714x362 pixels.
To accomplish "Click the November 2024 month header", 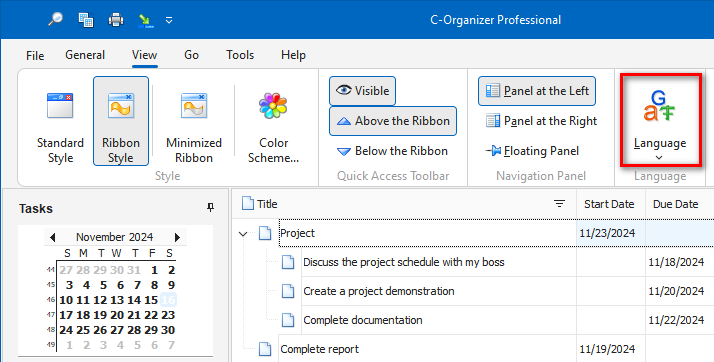I will 114,237.
